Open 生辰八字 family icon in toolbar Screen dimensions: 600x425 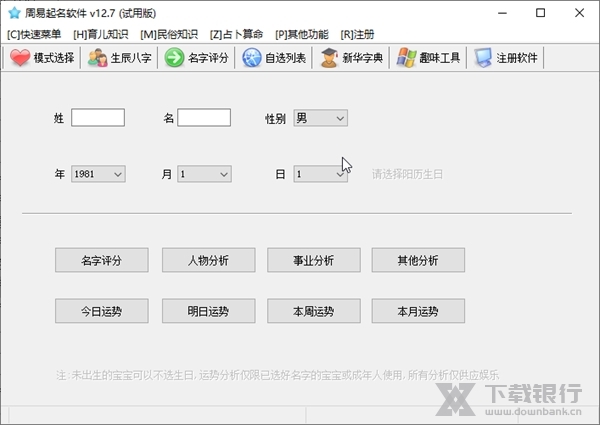(x=97, y=58)
